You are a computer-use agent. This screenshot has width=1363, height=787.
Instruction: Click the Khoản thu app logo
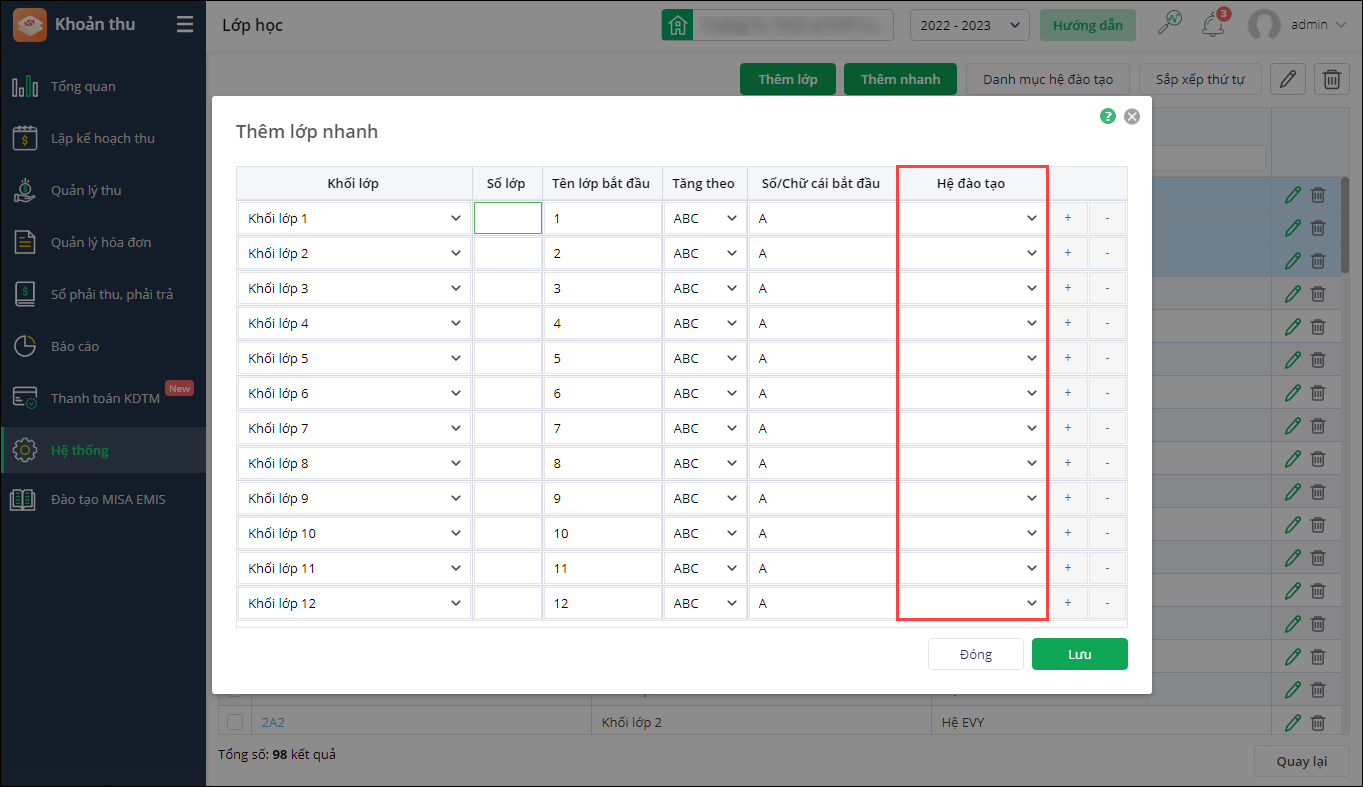tap(29, 25)
